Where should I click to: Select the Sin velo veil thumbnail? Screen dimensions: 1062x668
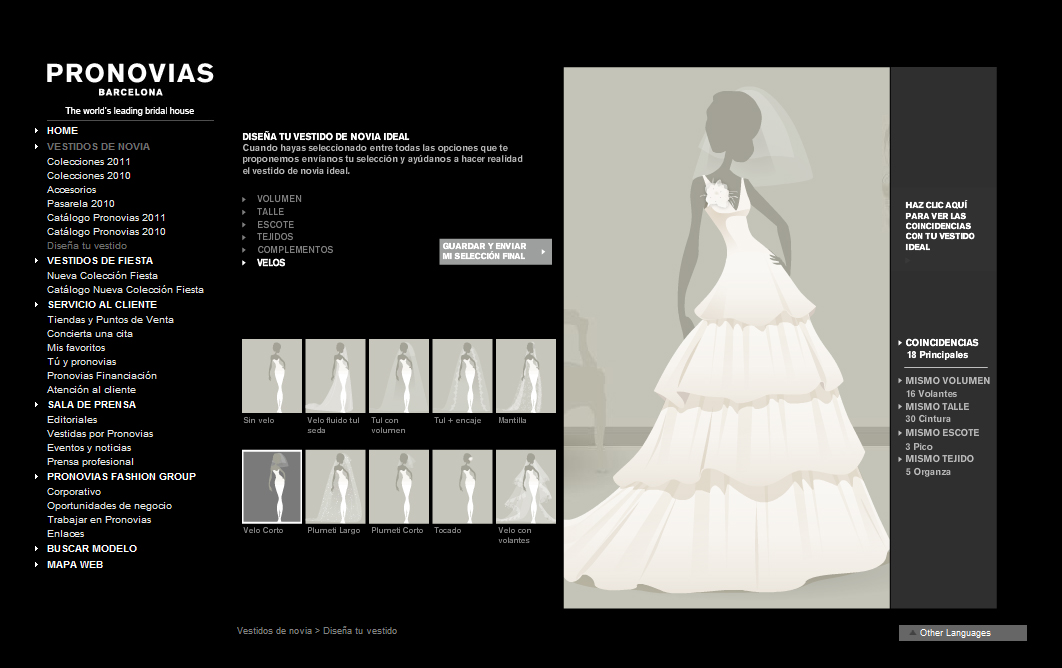[x=272, y=376]
